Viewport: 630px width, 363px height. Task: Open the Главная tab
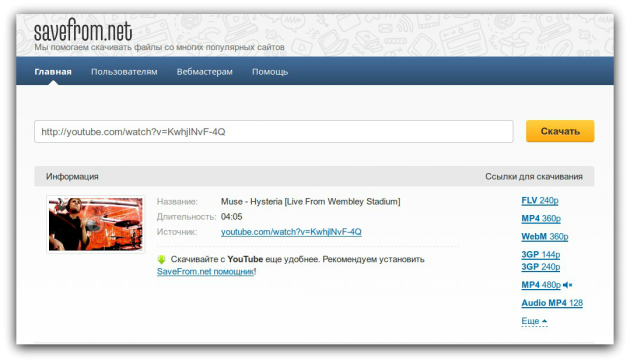pos(53,72)
